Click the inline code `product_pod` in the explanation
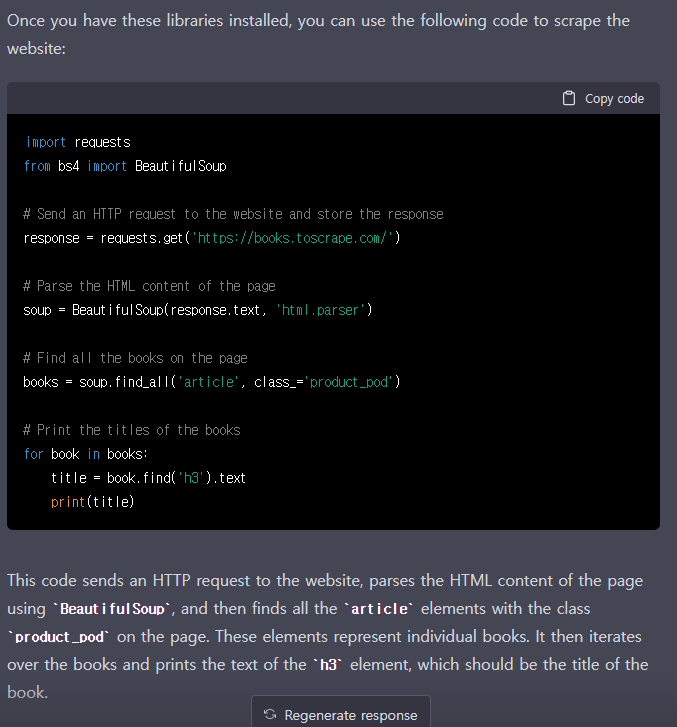The width and height of the screenshot is (677, 727). pyautogui.click(x=59, y=637)
